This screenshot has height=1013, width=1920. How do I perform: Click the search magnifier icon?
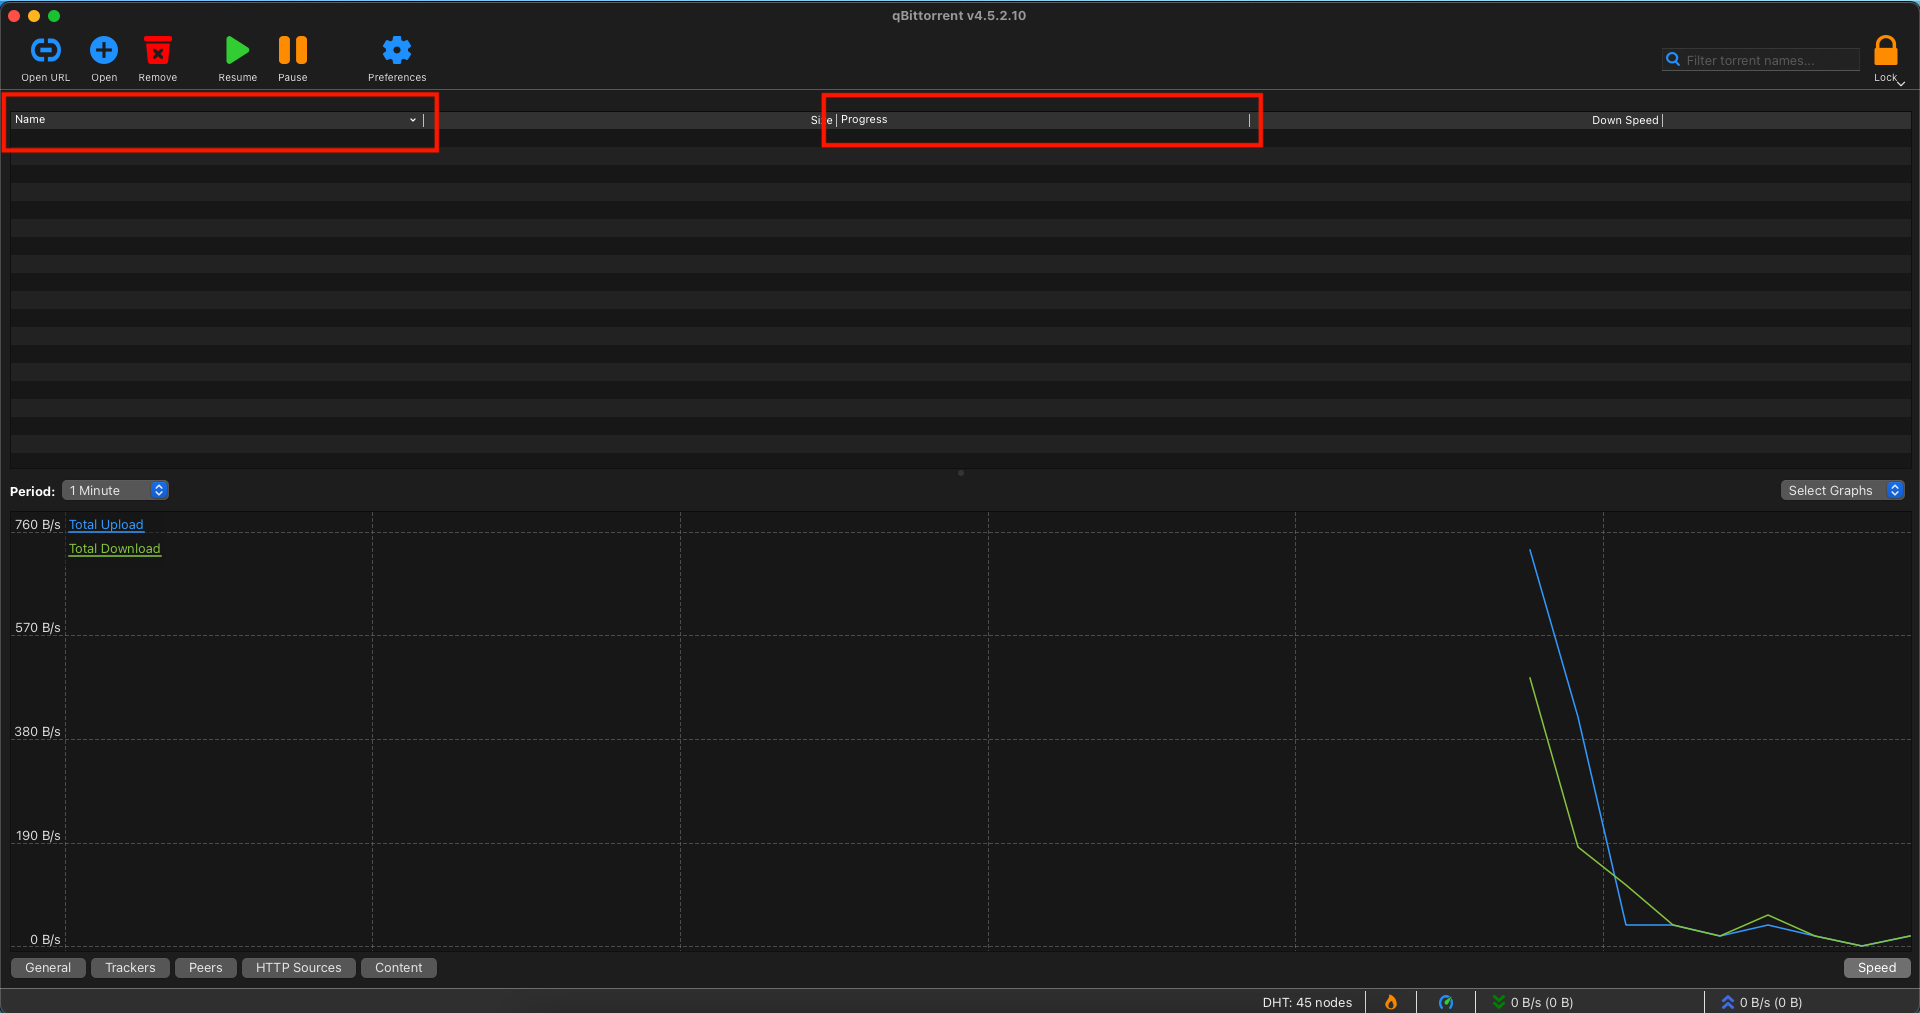[1673, 60]
